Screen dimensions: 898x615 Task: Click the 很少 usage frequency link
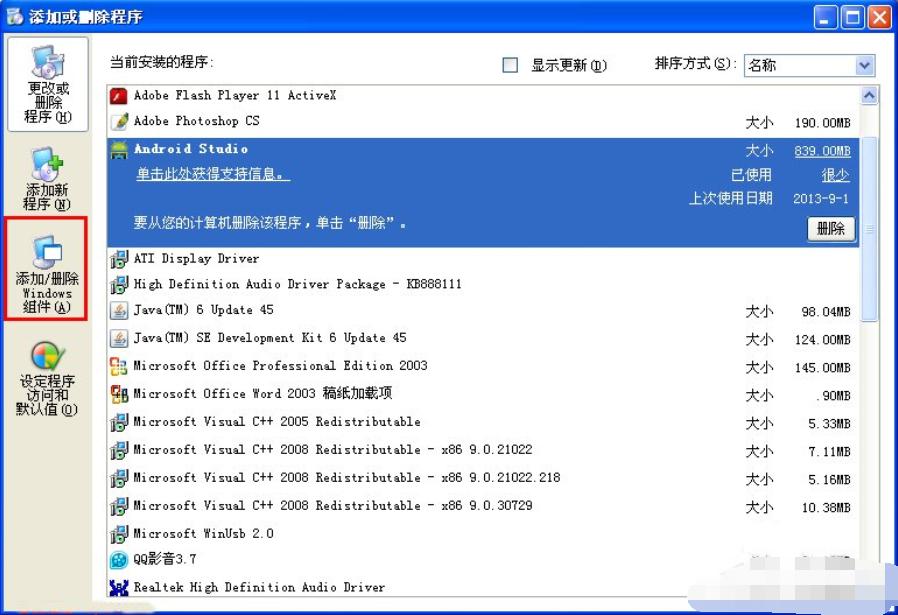click(836, 175)
